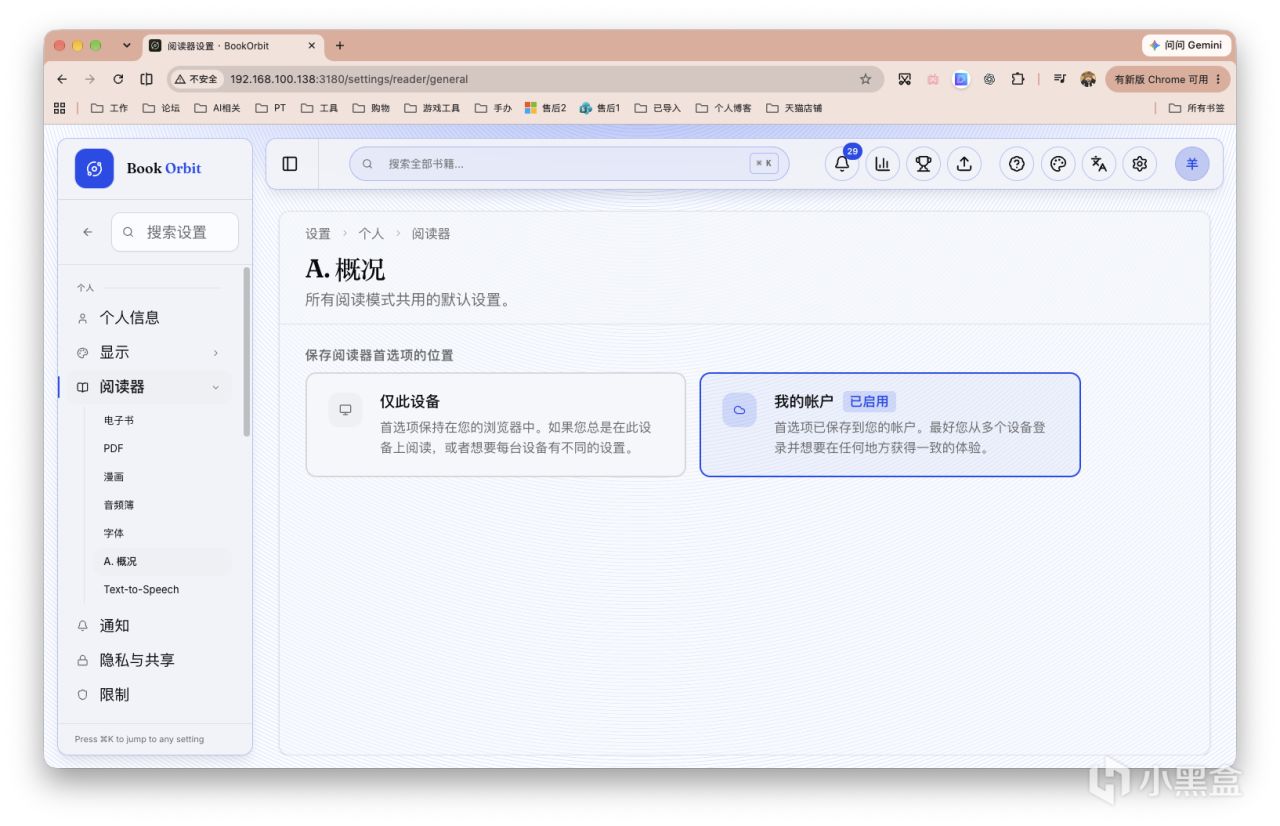Image resolution: width=1280 pixels, height=826 pixels.
Task: Open the trophy achievements icon
Action: pos(923,164)
